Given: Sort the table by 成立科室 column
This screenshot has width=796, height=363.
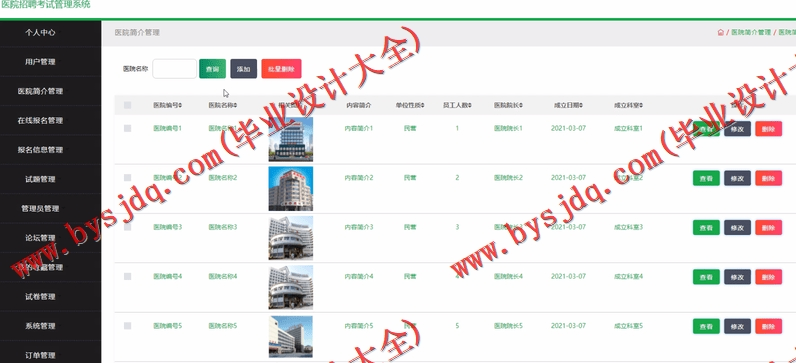Looking at the screenshot, I should [628, 106].
